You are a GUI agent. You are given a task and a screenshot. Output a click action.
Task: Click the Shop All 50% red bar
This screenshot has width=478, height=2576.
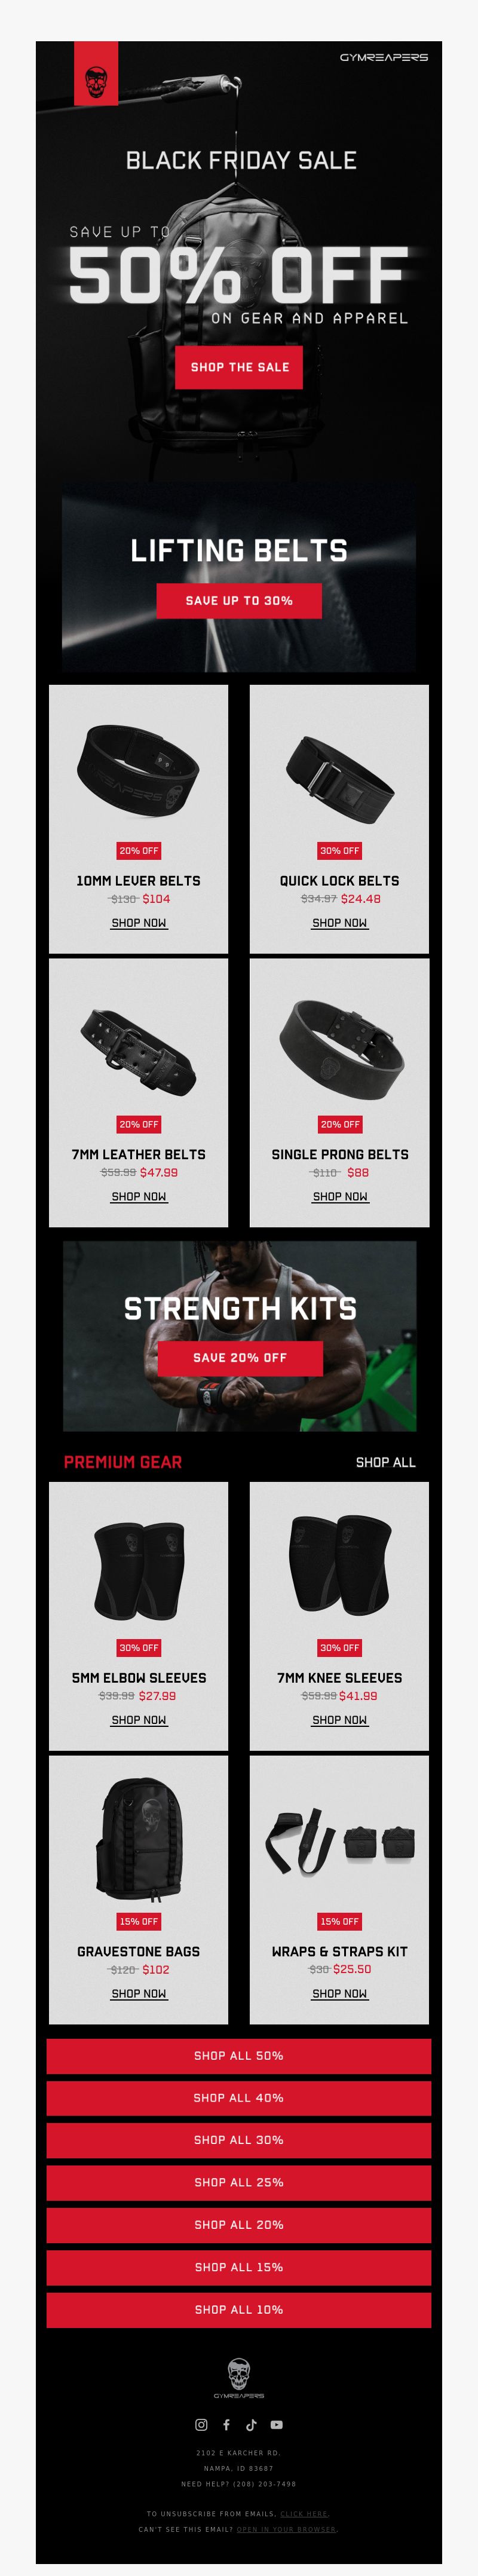click(239, 2056)
